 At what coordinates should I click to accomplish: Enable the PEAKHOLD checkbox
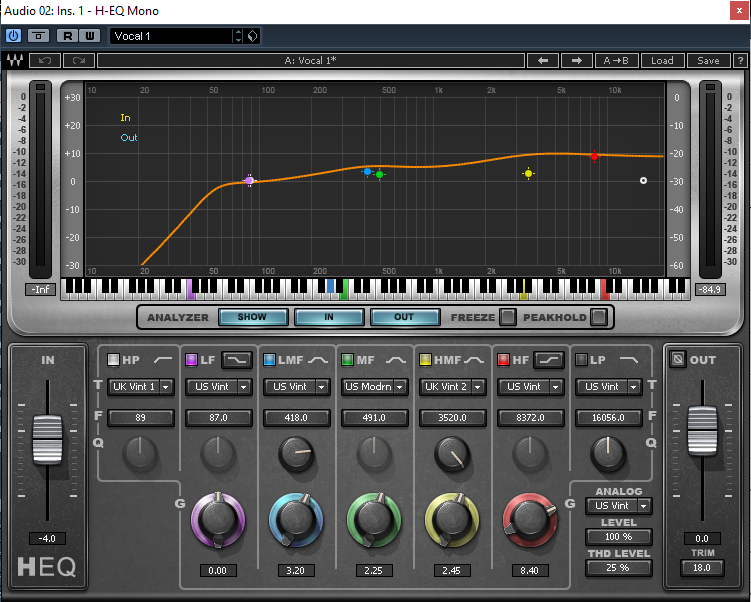click(599, 317)
